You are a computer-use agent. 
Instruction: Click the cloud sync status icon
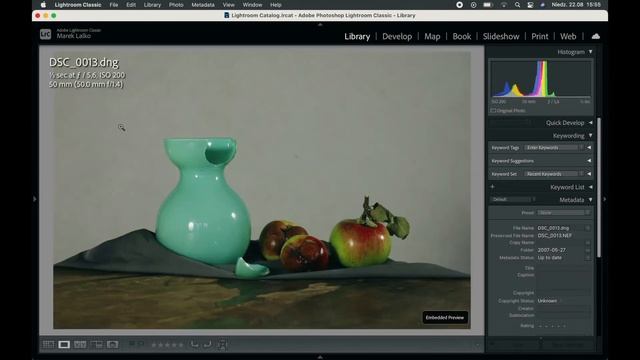point(596,36)
